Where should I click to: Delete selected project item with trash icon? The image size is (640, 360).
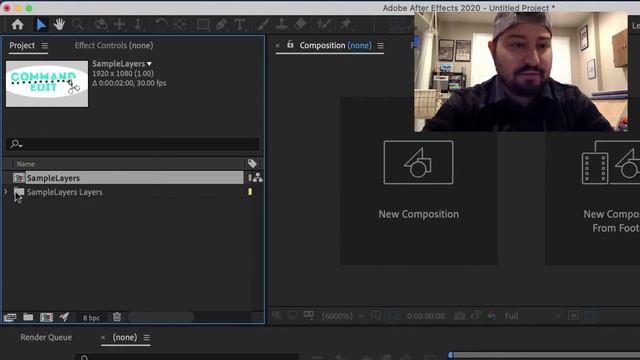pyautogui.click(x=117, y=317)
